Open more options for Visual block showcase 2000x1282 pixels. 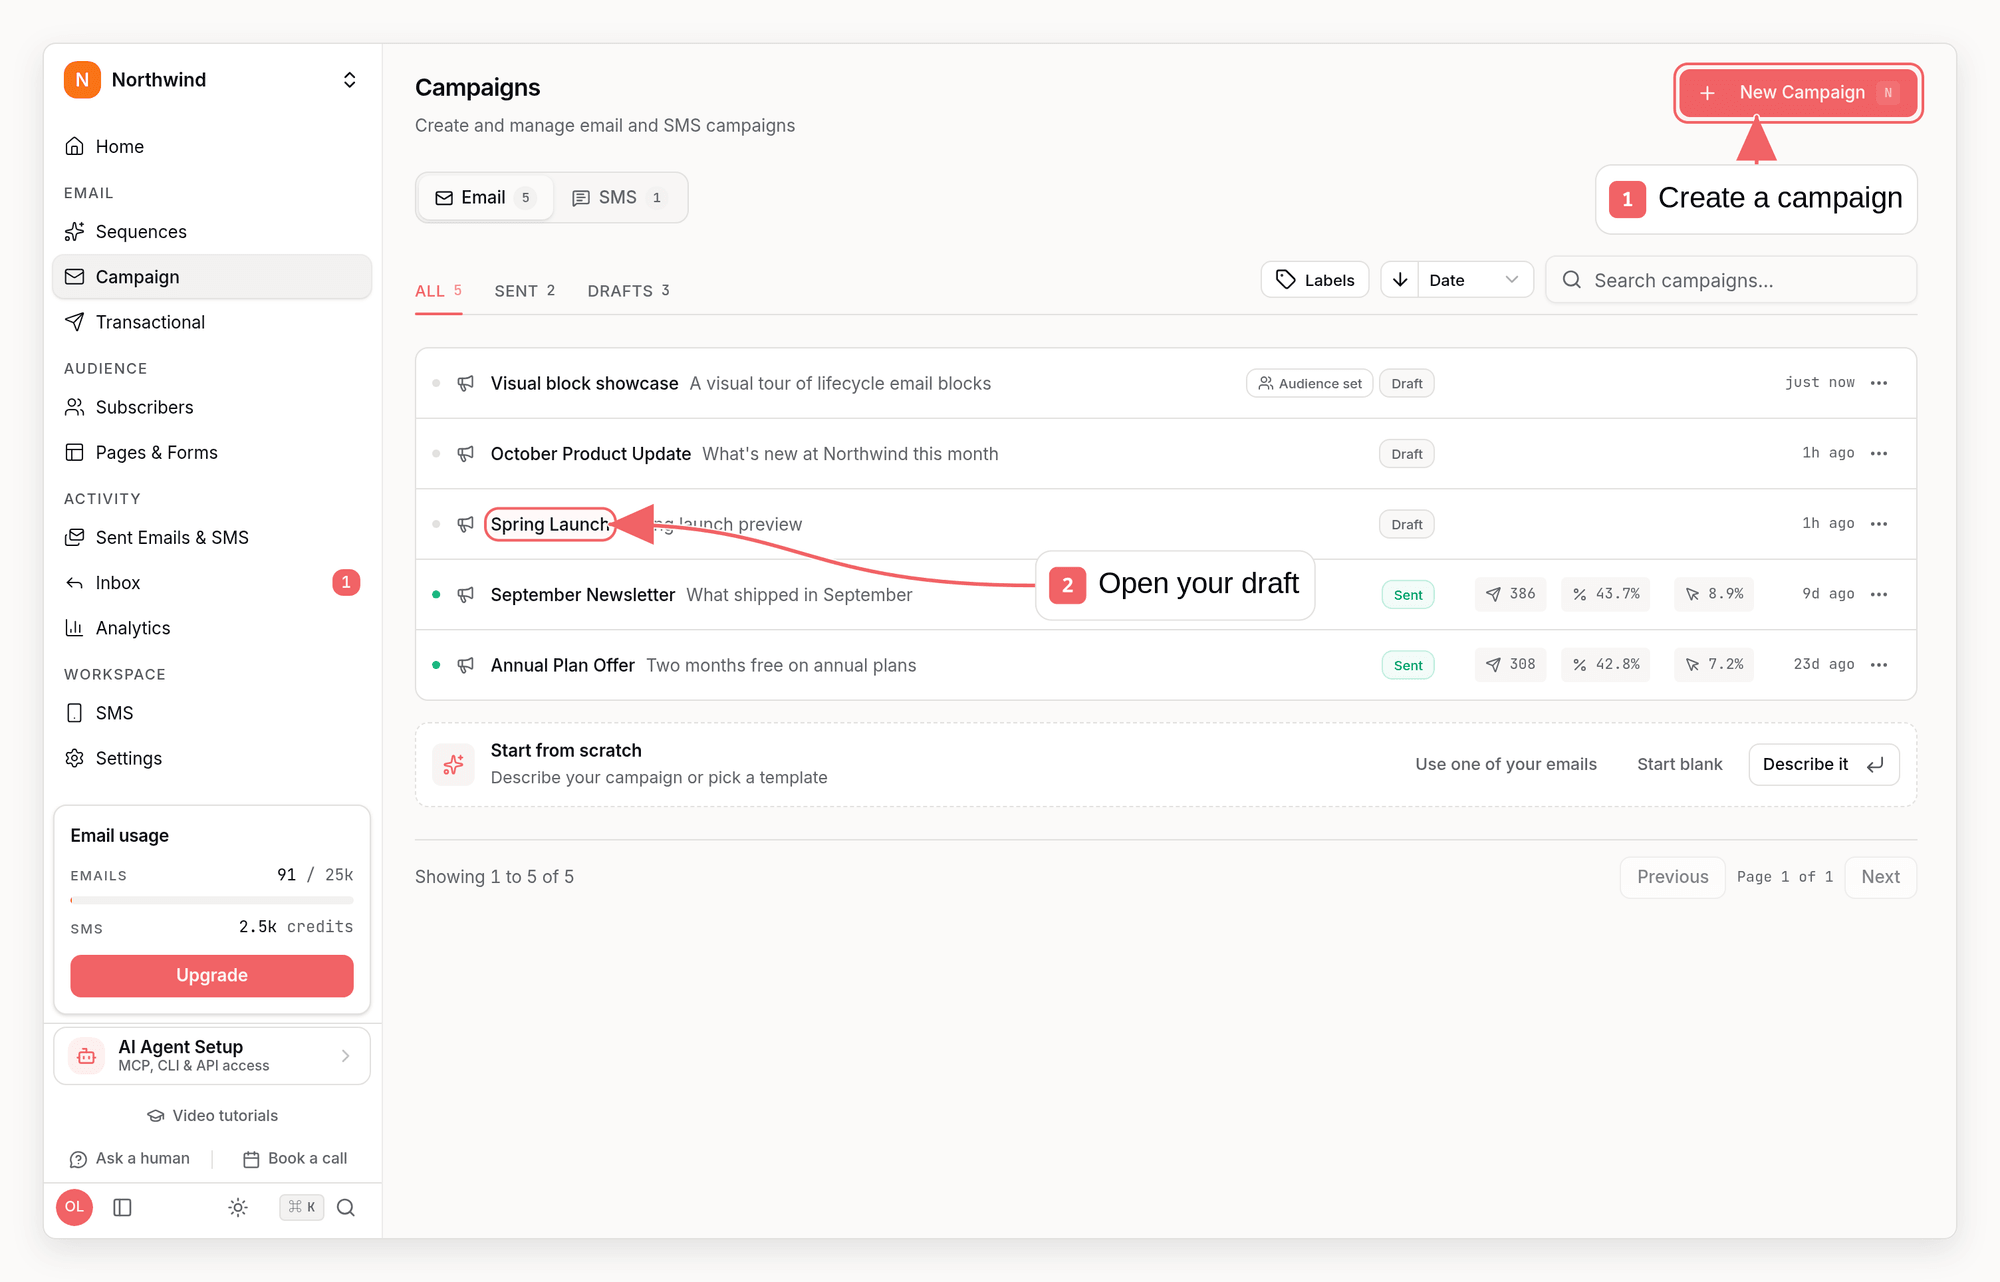(x=1880, y=384)
